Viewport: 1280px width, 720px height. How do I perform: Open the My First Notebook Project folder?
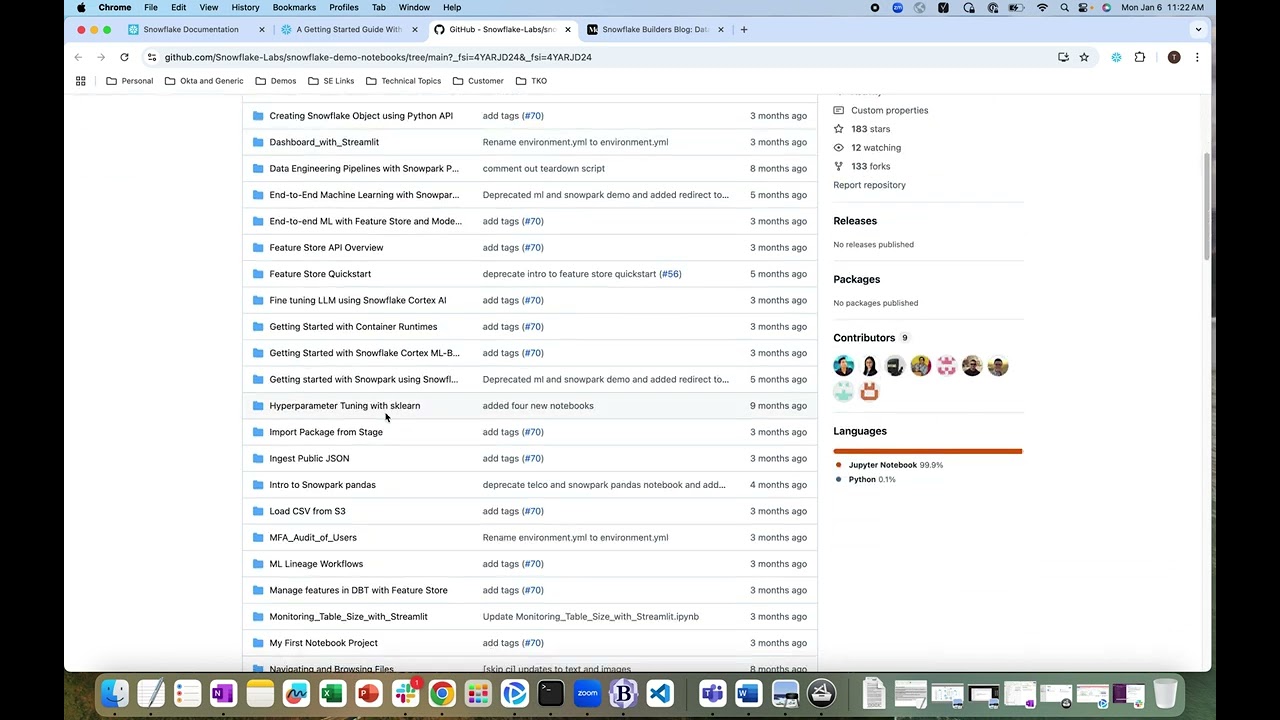pos(323,643)
